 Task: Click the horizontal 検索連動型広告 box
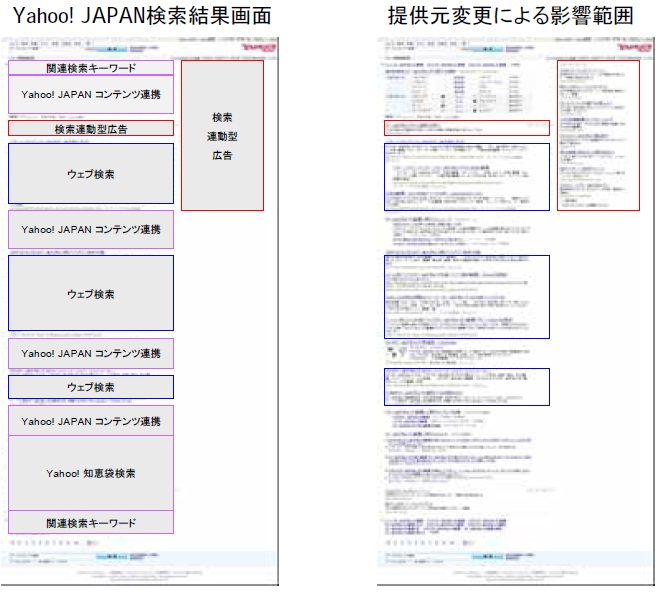(91, 128)
